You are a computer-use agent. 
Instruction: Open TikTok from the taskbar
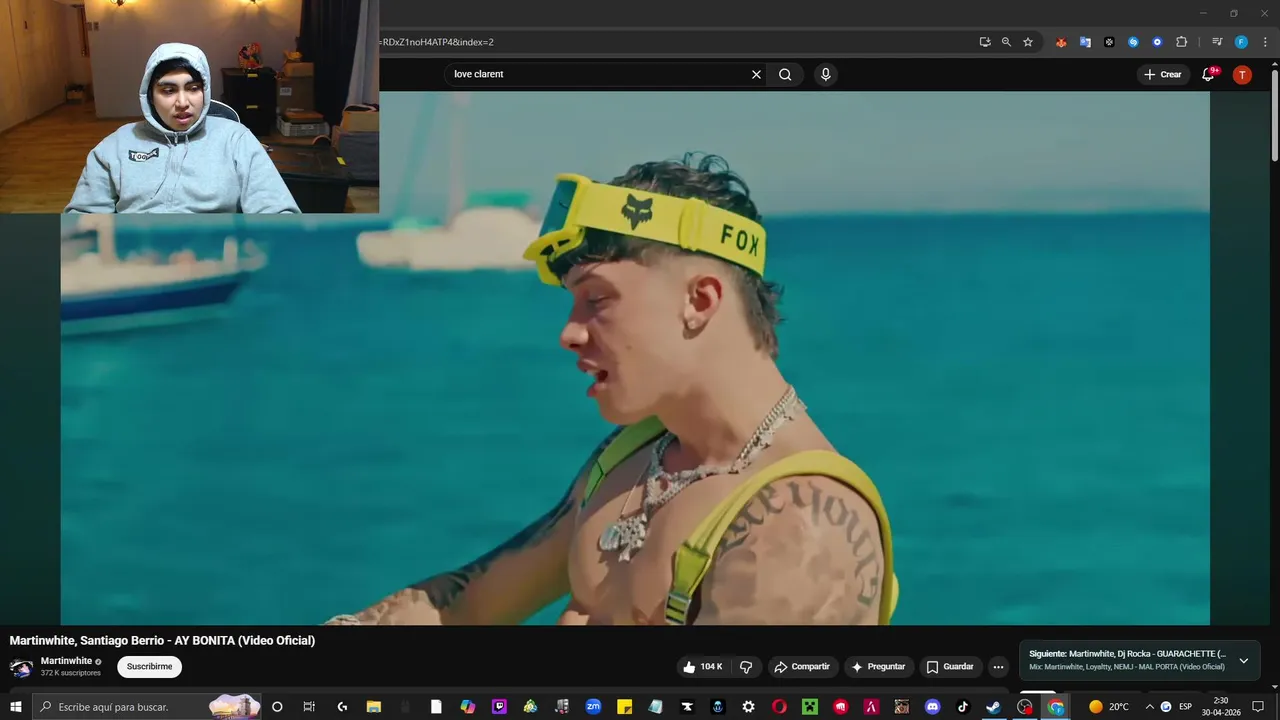(963, 707)
